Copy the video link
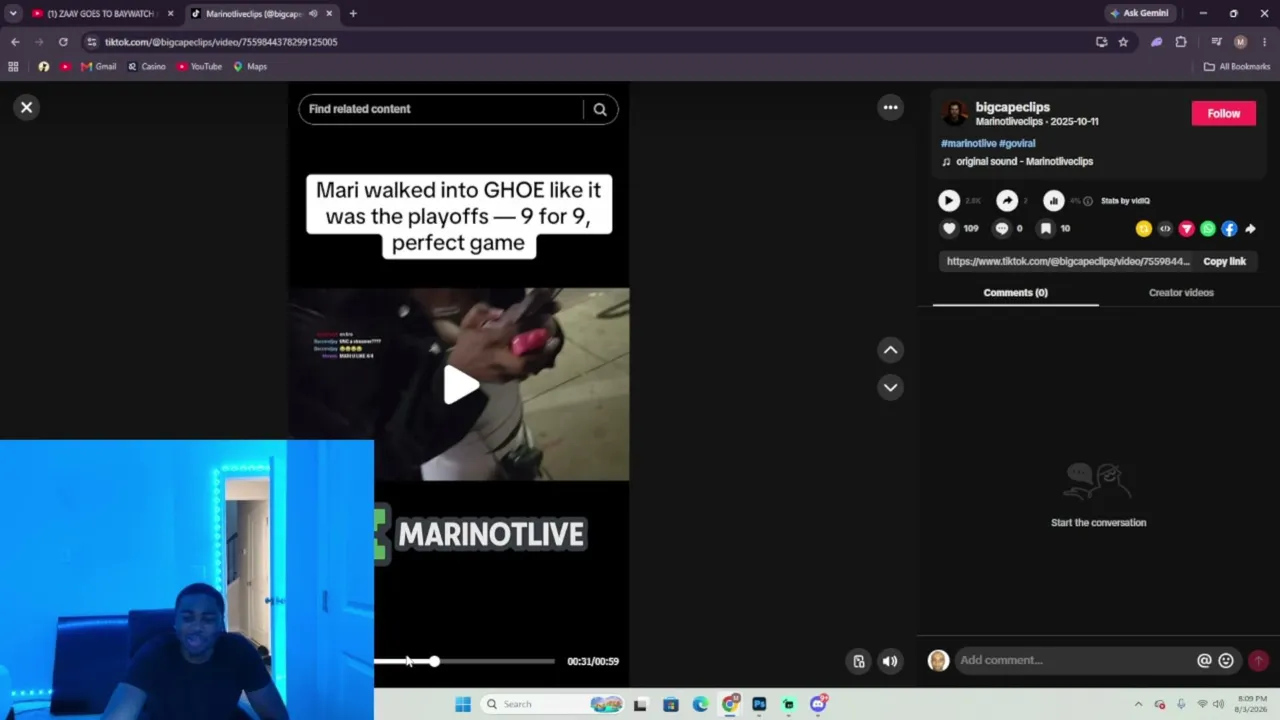 tap(1224, 261)
